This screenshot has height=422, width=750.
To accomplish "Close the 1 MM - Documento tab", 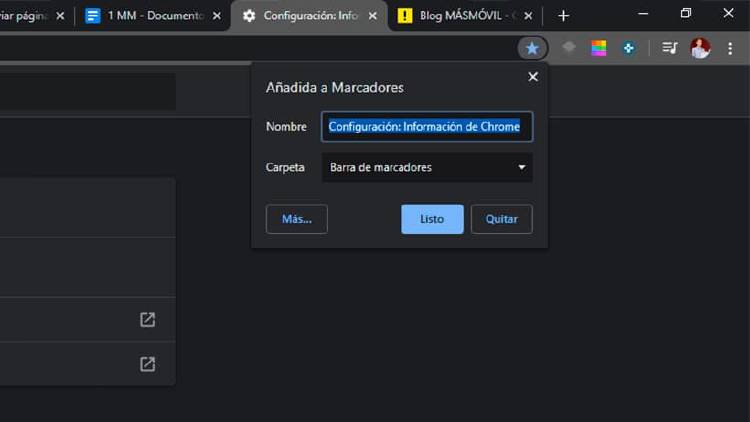I will [x=217, y=16].
